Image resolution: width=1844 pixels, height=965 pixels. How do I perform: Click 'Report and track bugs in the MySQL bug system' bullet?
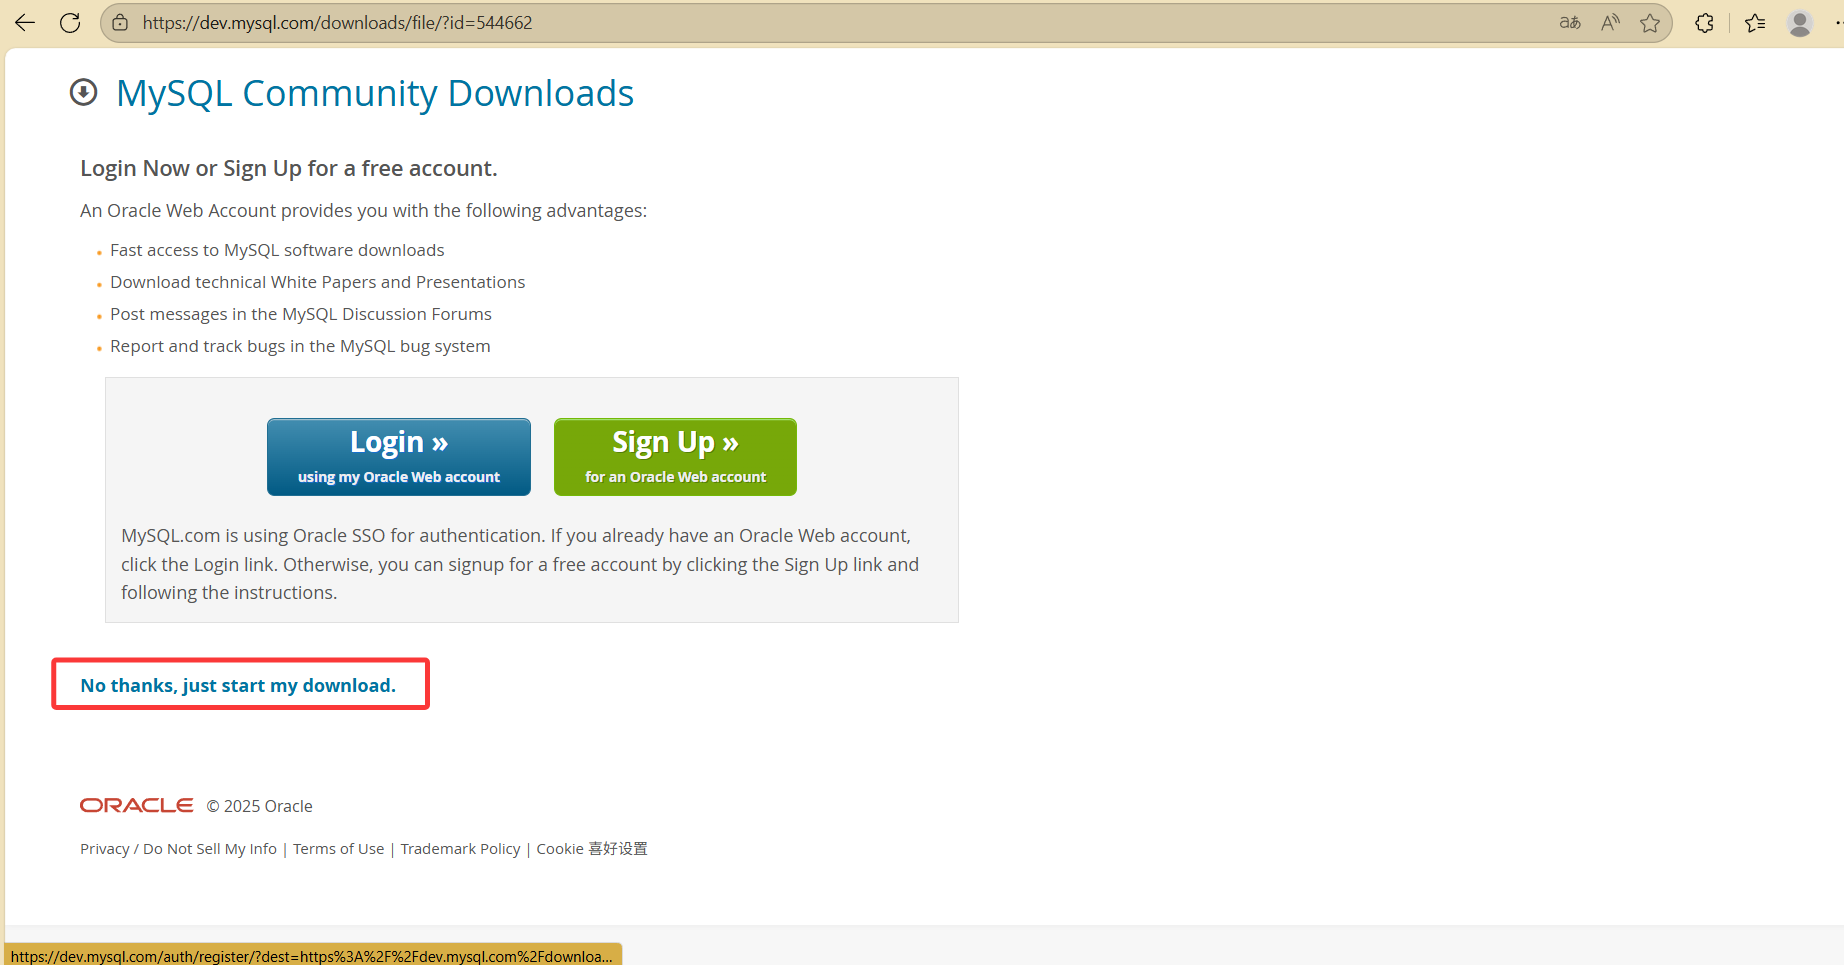point(300,346)
